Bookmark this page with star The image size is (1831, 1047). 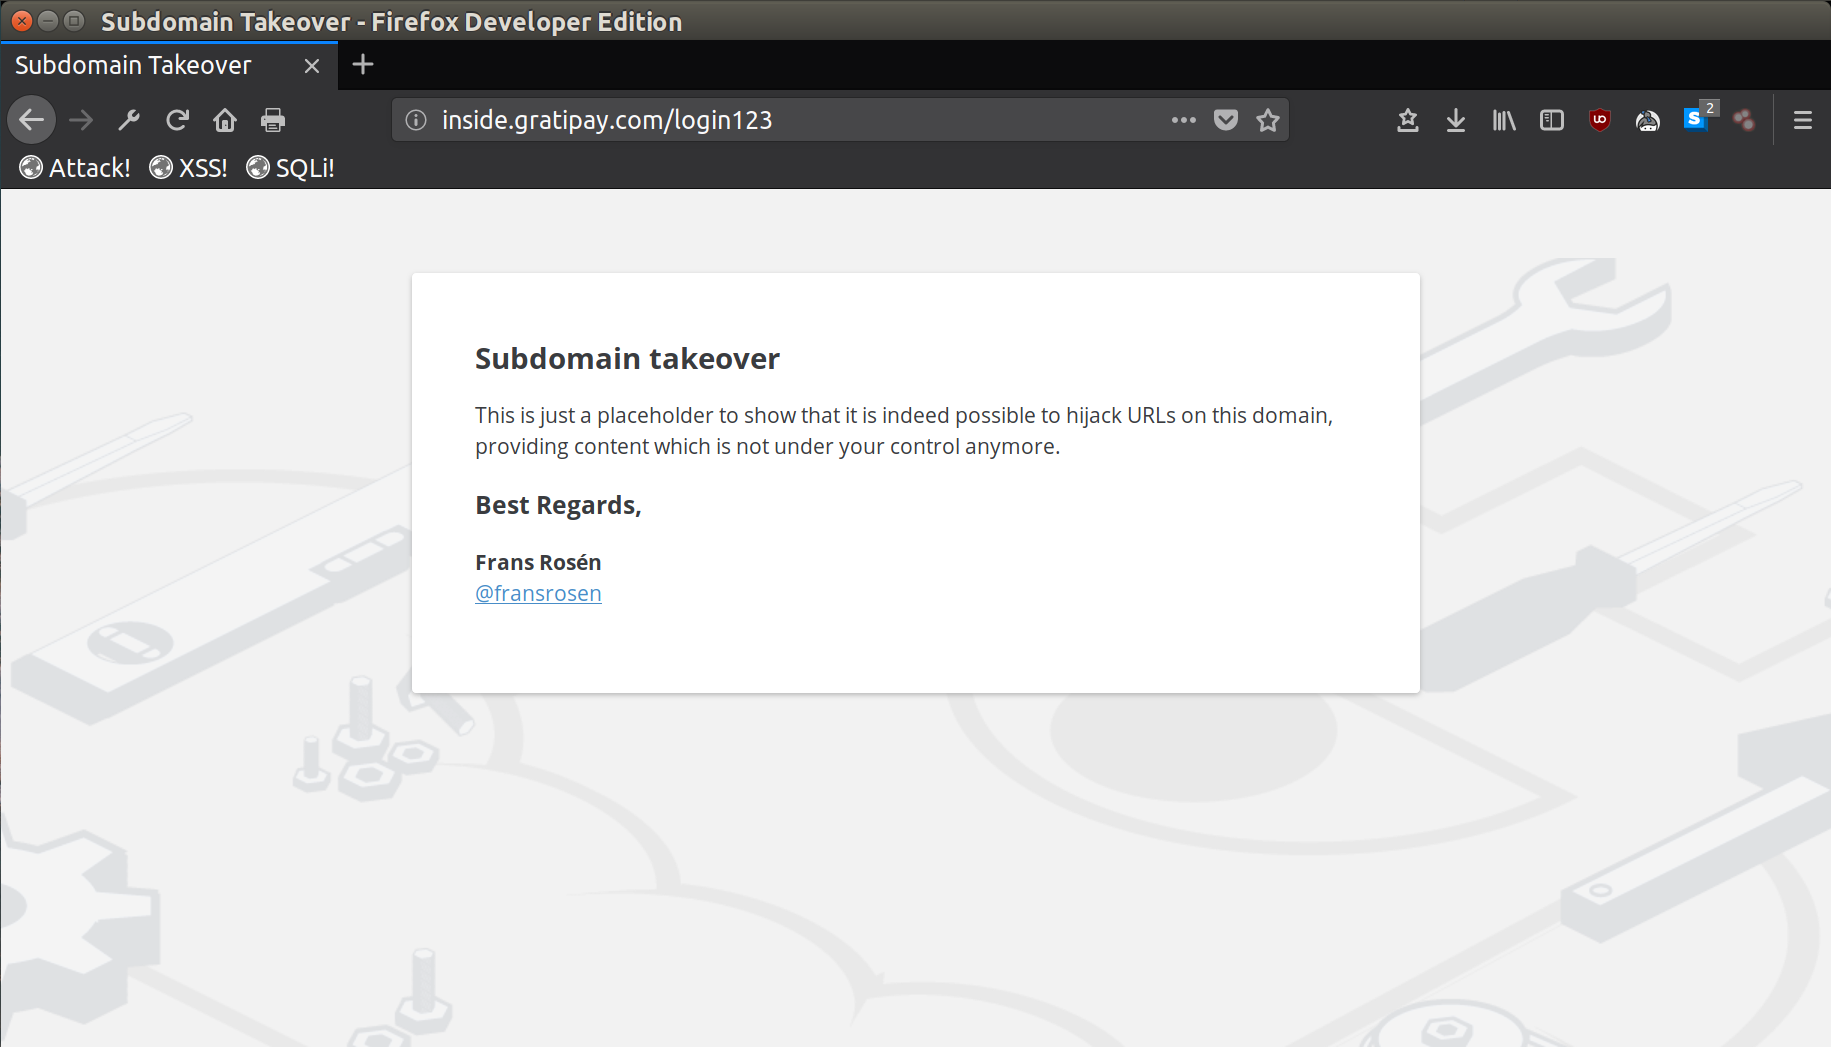(x=1268, y=120)
